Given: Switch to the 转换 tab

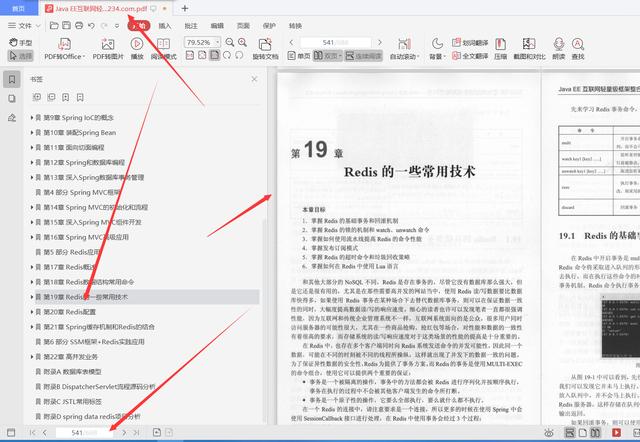Looking at the screenshot, I should (295, 26).
